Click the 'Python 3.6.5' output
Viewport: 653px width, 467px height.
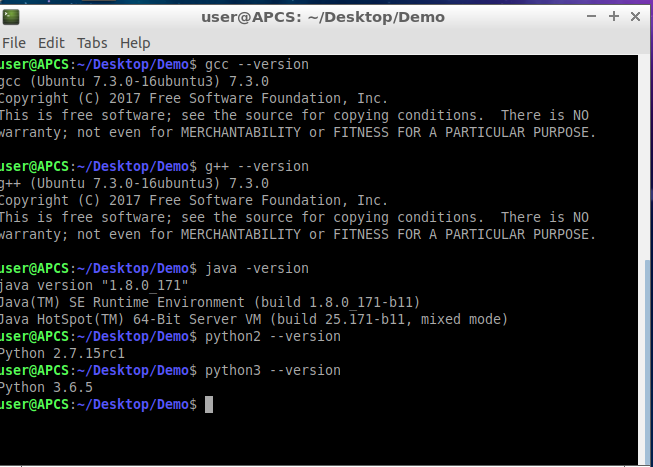tap(46, 388)
